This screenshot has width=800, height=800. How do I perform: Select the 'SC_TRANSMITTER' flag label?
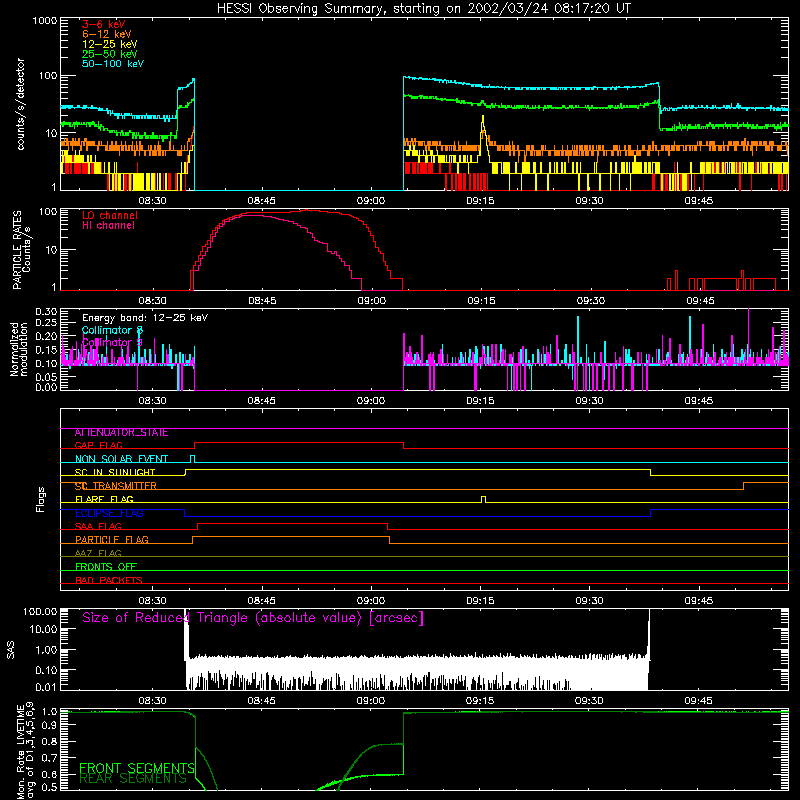pyautogui.click(x=115, y=486)
